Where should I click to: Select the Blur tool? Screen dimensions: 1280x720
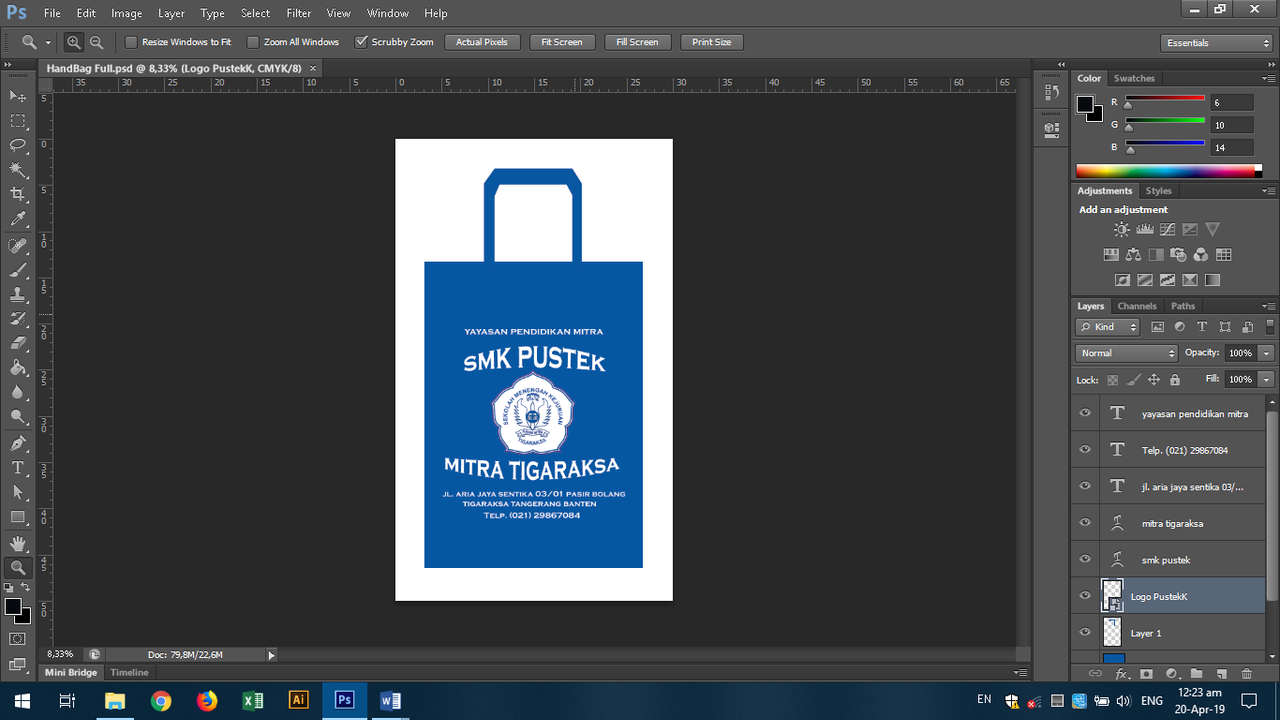coord(18,392)
